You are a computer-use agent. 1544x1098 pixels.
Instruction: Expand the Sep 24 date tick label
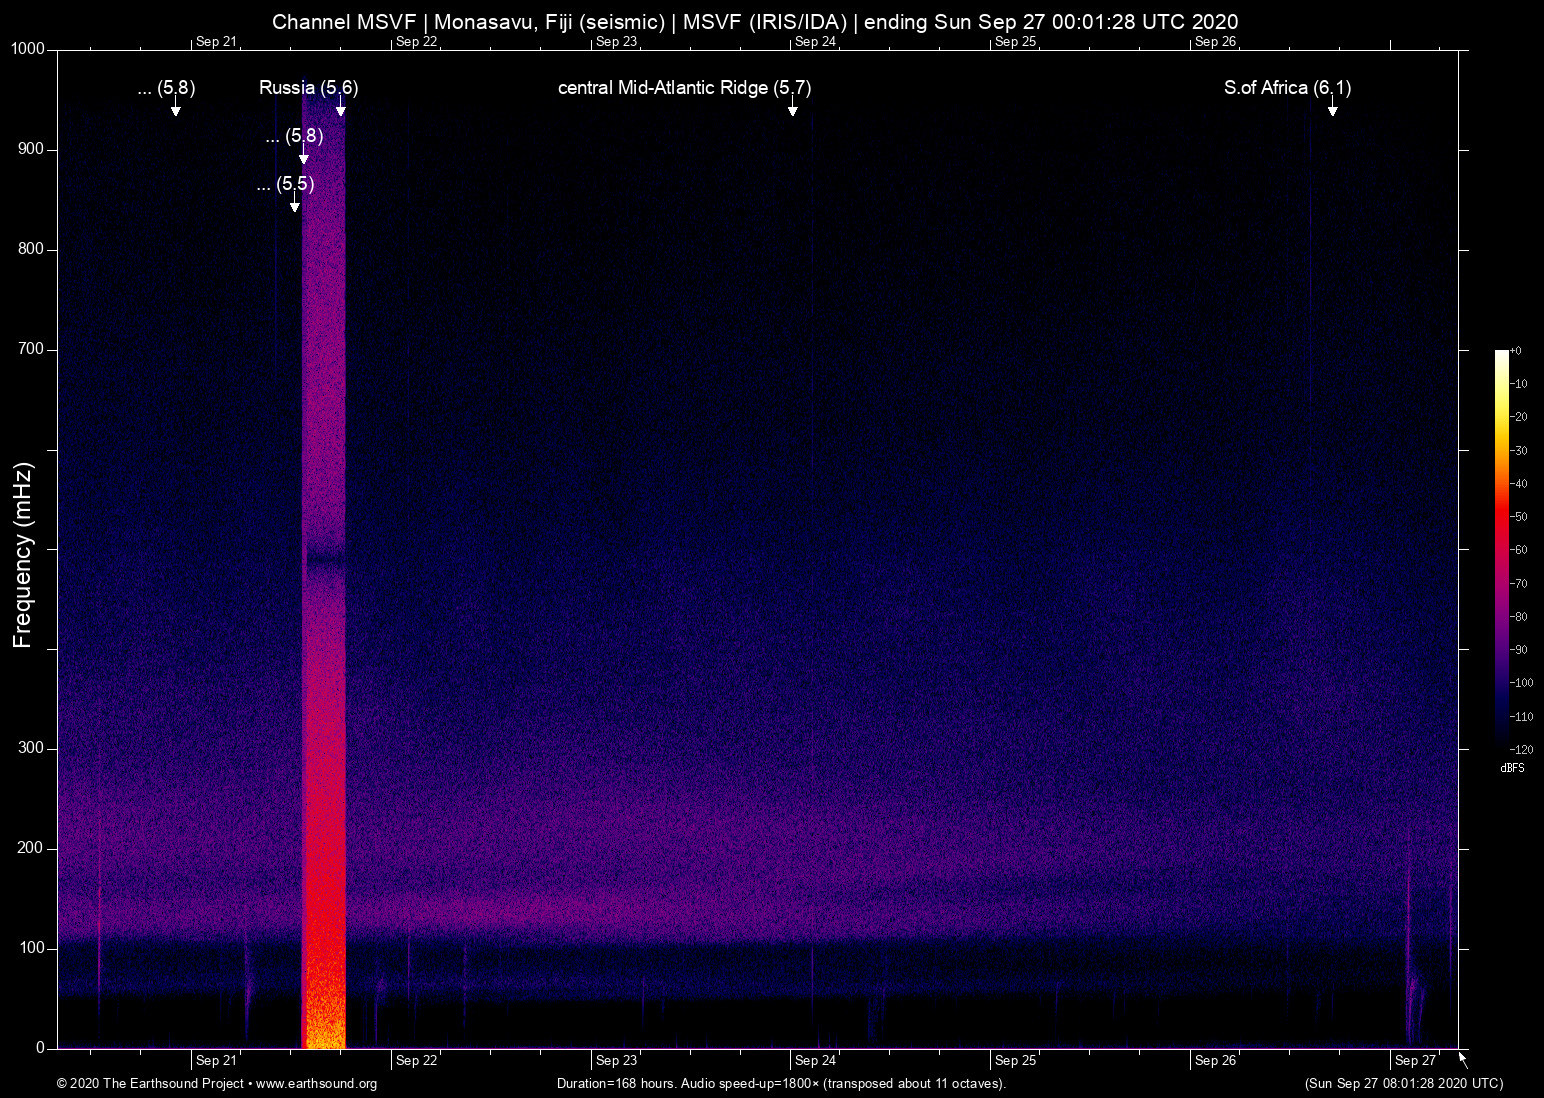[814, 42]
